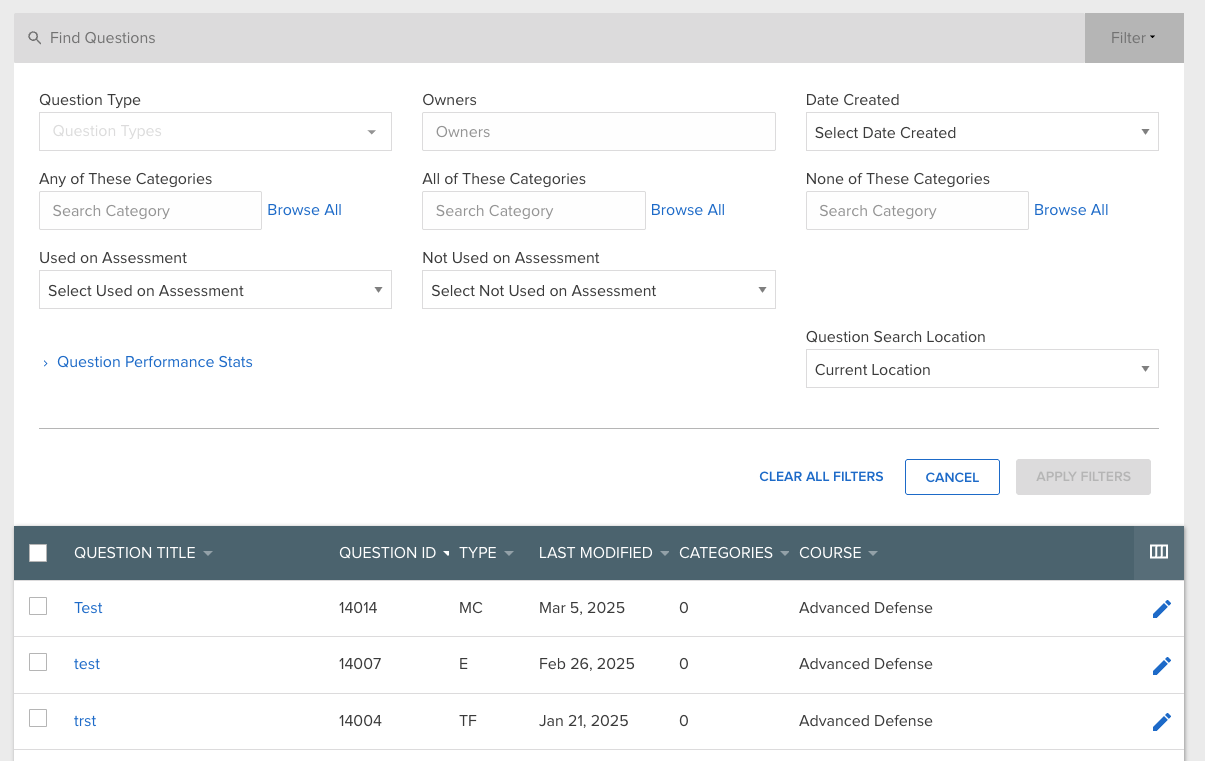Click the Owners input field

click(599, 131)
